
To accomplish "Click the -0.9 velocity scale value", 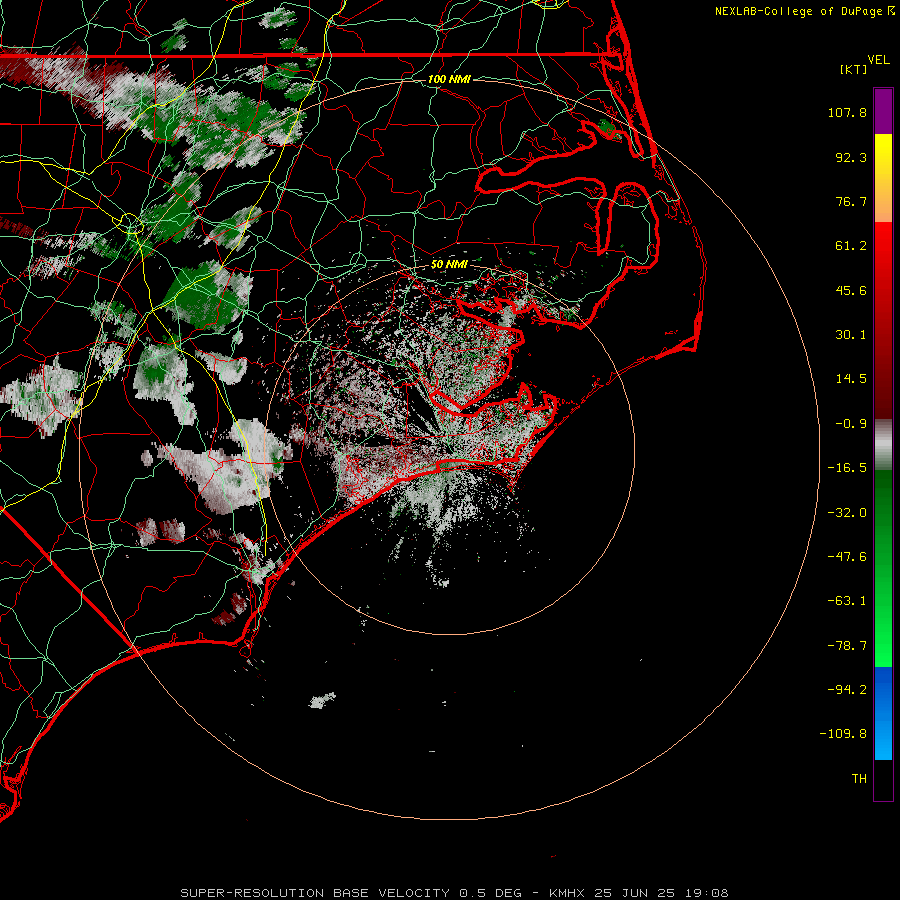I will [x=851, y=424].
